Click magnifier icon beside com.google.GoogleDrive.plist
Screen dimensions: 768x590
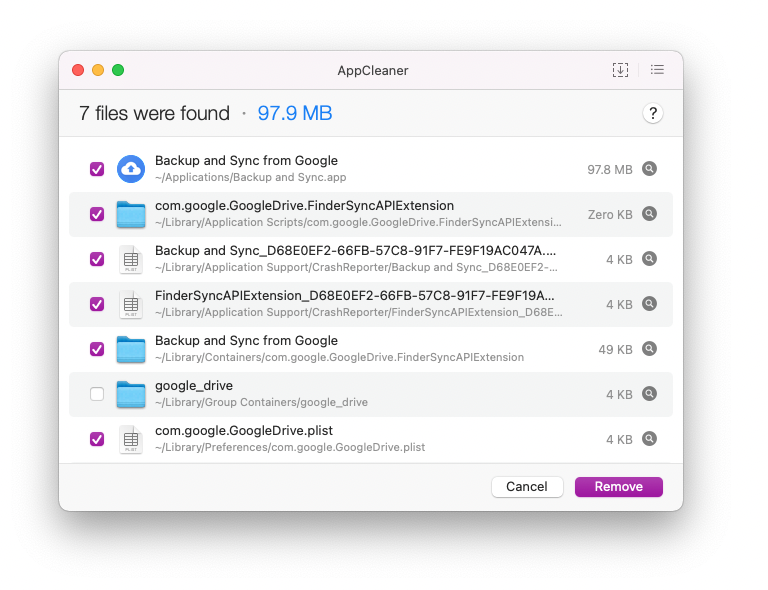point(649,439)
